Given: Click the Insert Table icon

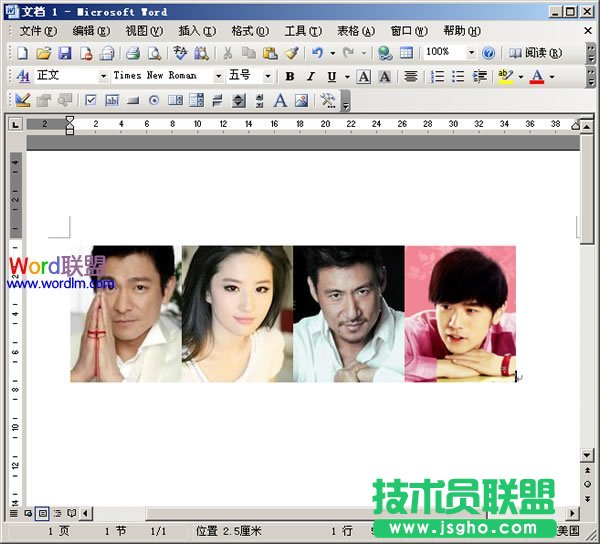Looking at the screenshot, I should coord(406,53).
